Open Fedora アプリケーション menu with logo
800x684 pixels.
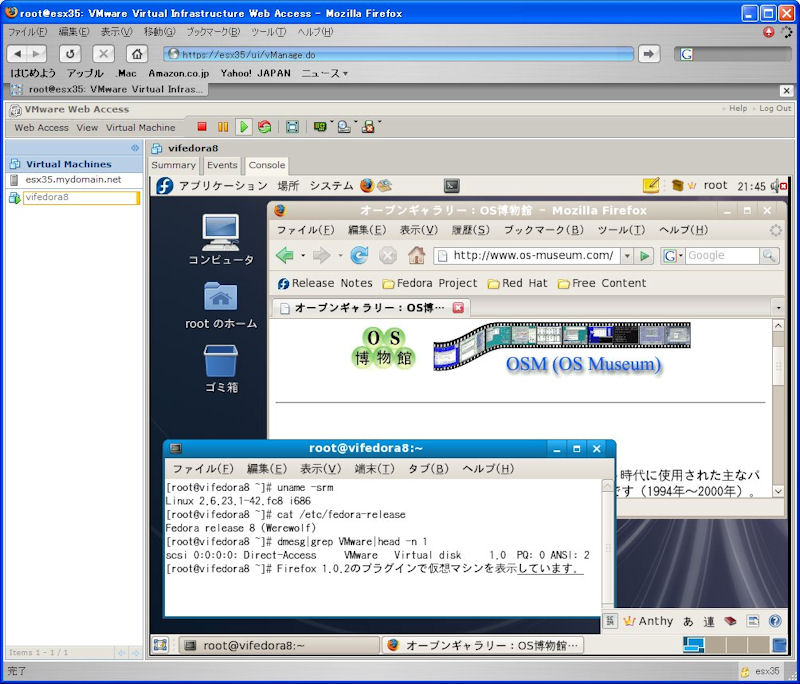(212, 186)
